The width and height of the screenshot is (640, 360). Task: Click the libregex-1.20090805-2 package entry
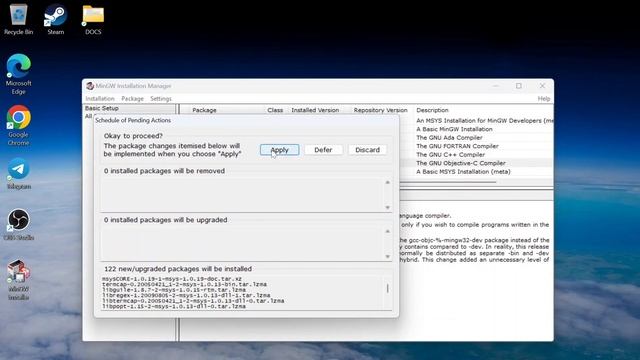point(186,295)
